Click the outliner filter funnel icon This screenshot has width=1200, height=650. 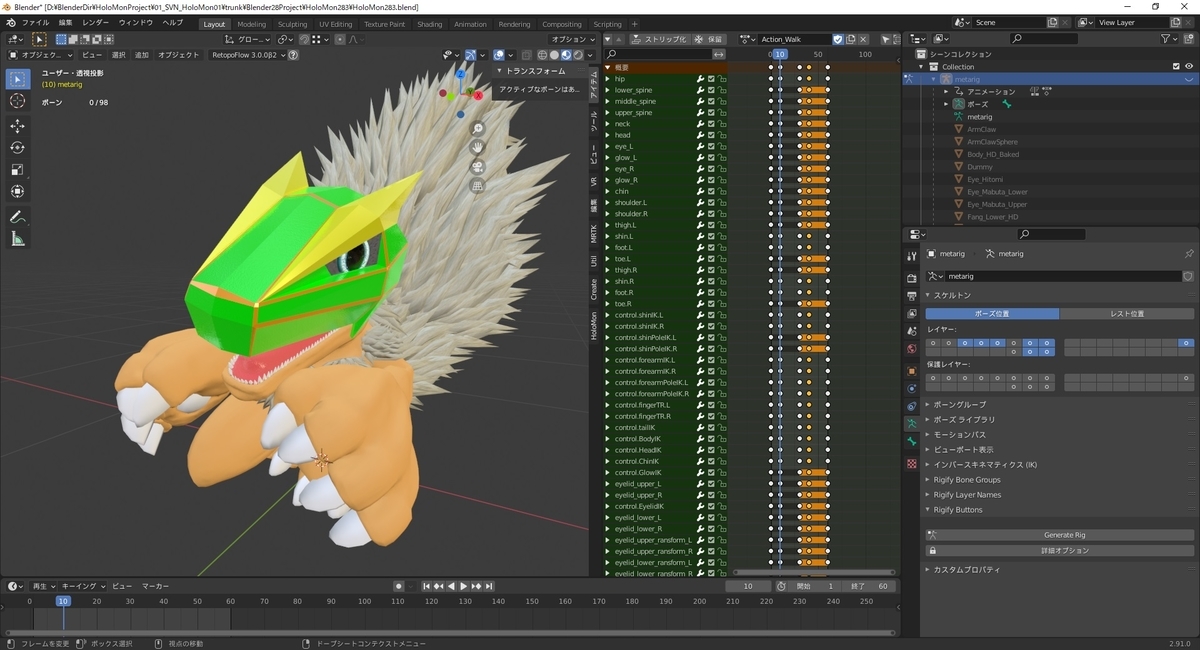point(1167,38)
